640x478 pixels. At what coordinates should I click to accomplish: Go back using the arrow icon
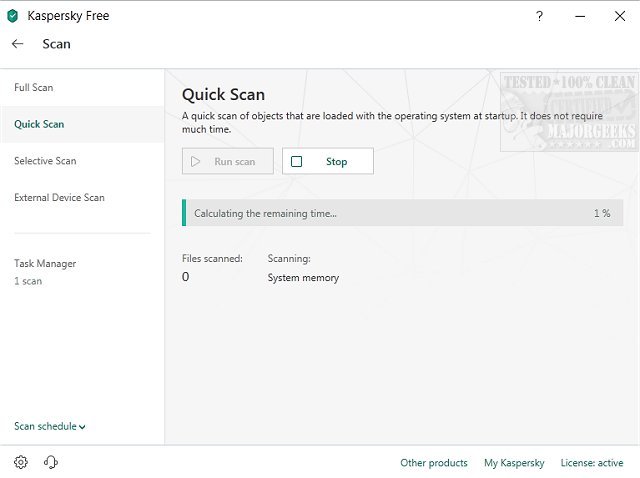(17, 44)
